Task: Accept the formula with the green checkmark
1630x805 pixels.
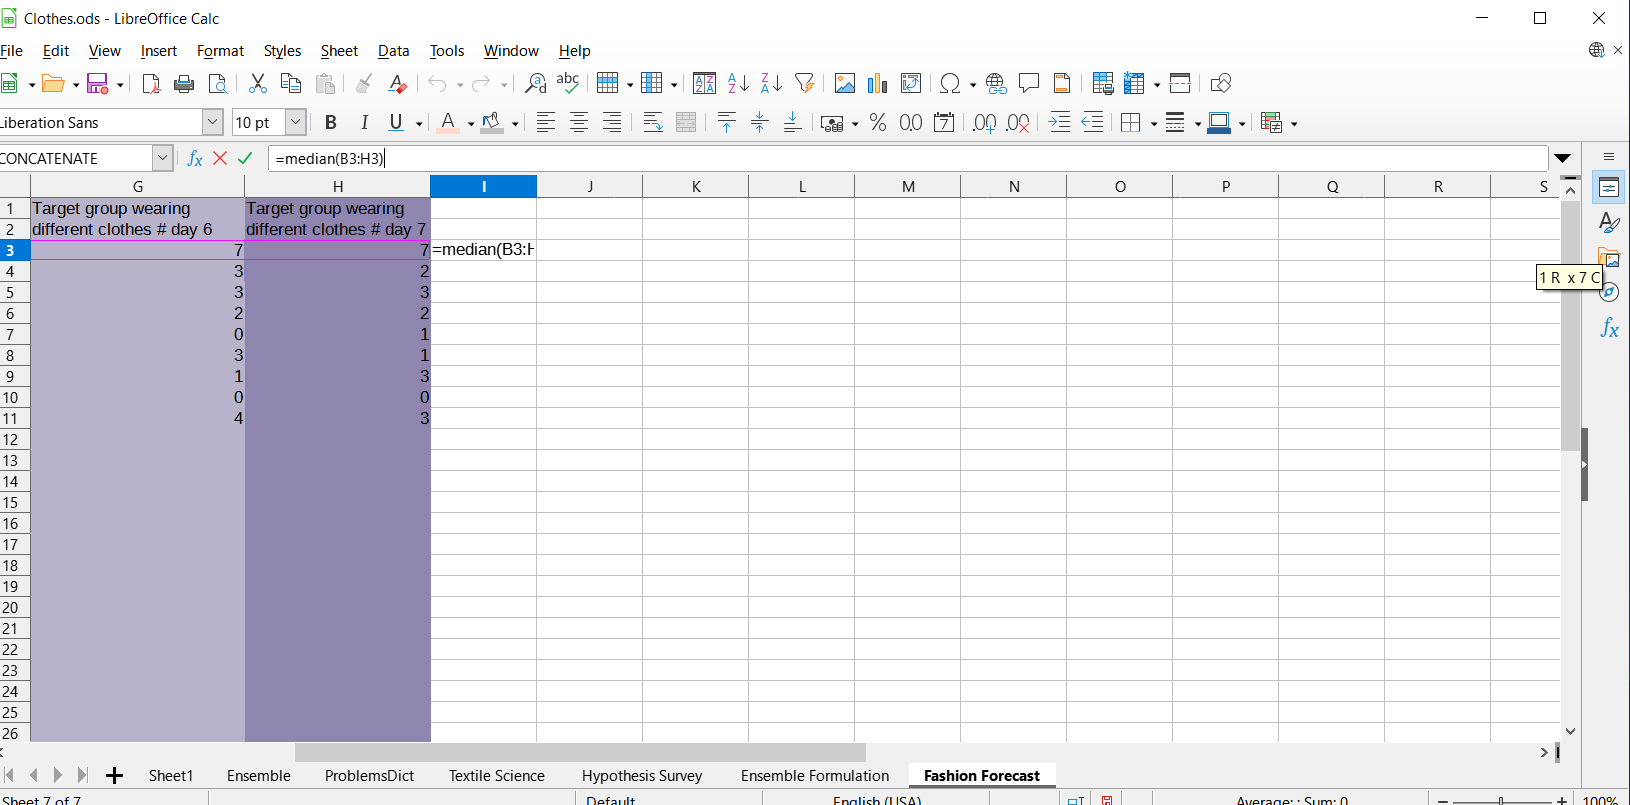Action: click(x=245, y=158)
